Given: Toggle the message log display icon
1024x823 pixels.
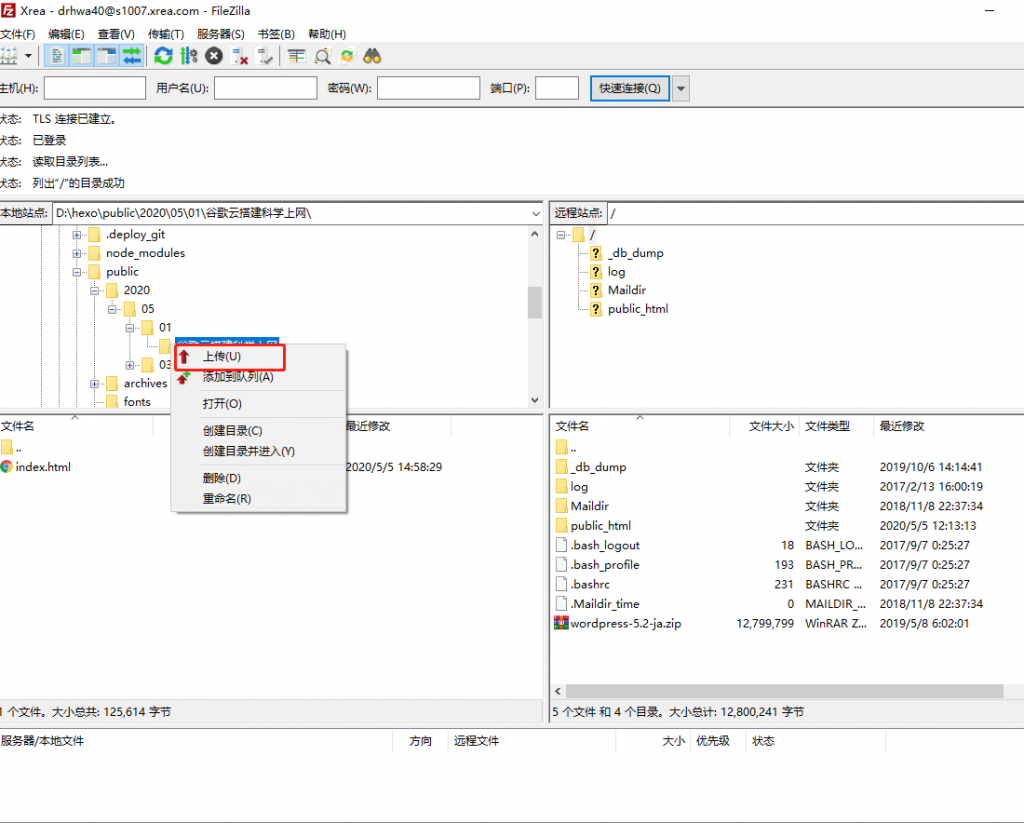Looking at the screenshot, I should pos(58,56).
